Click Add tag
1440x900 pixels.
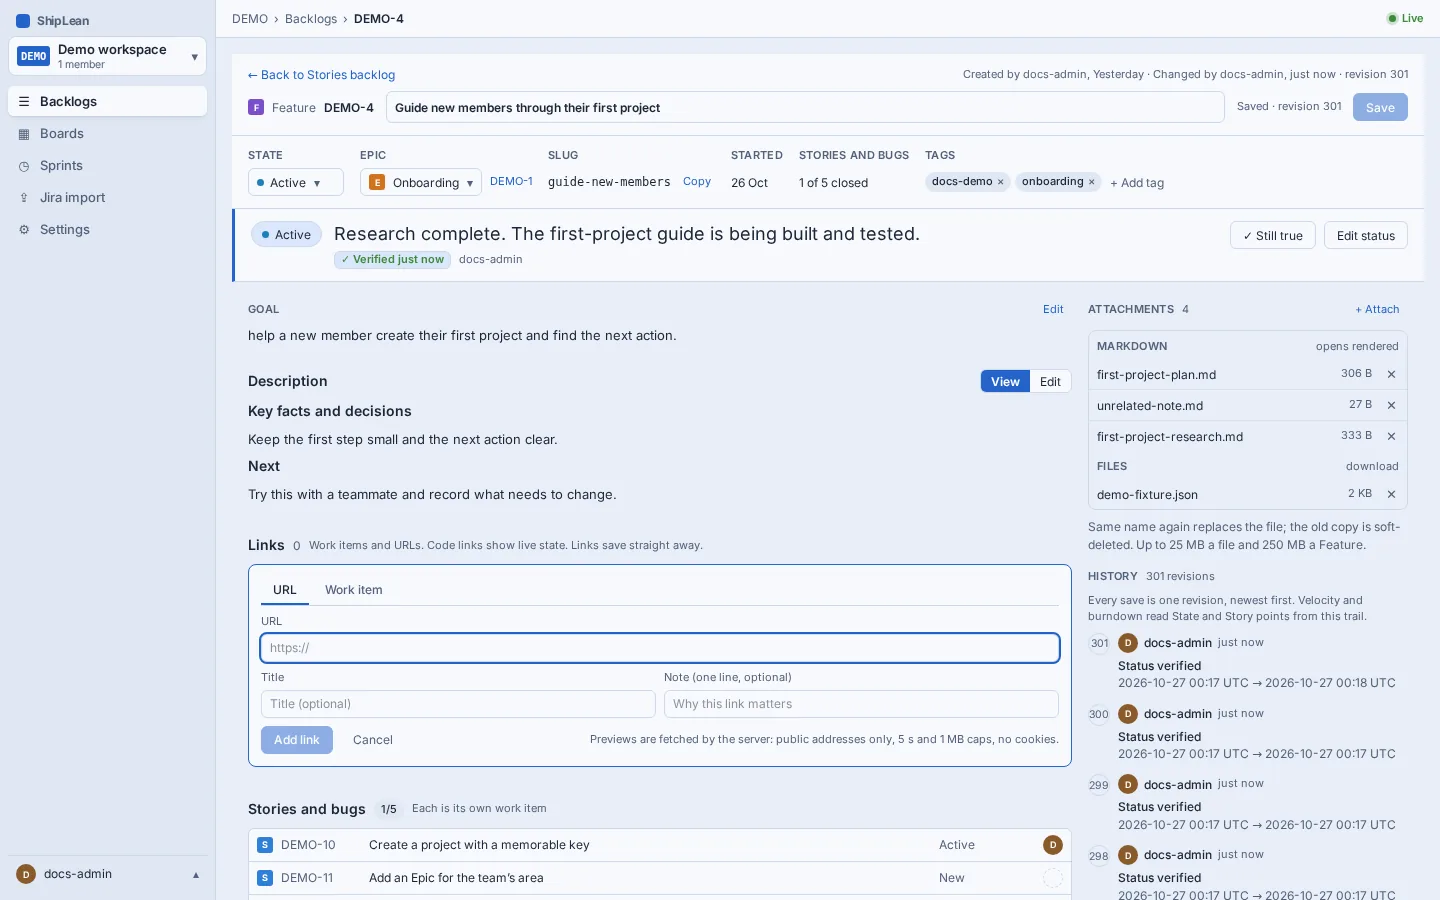1137,183
